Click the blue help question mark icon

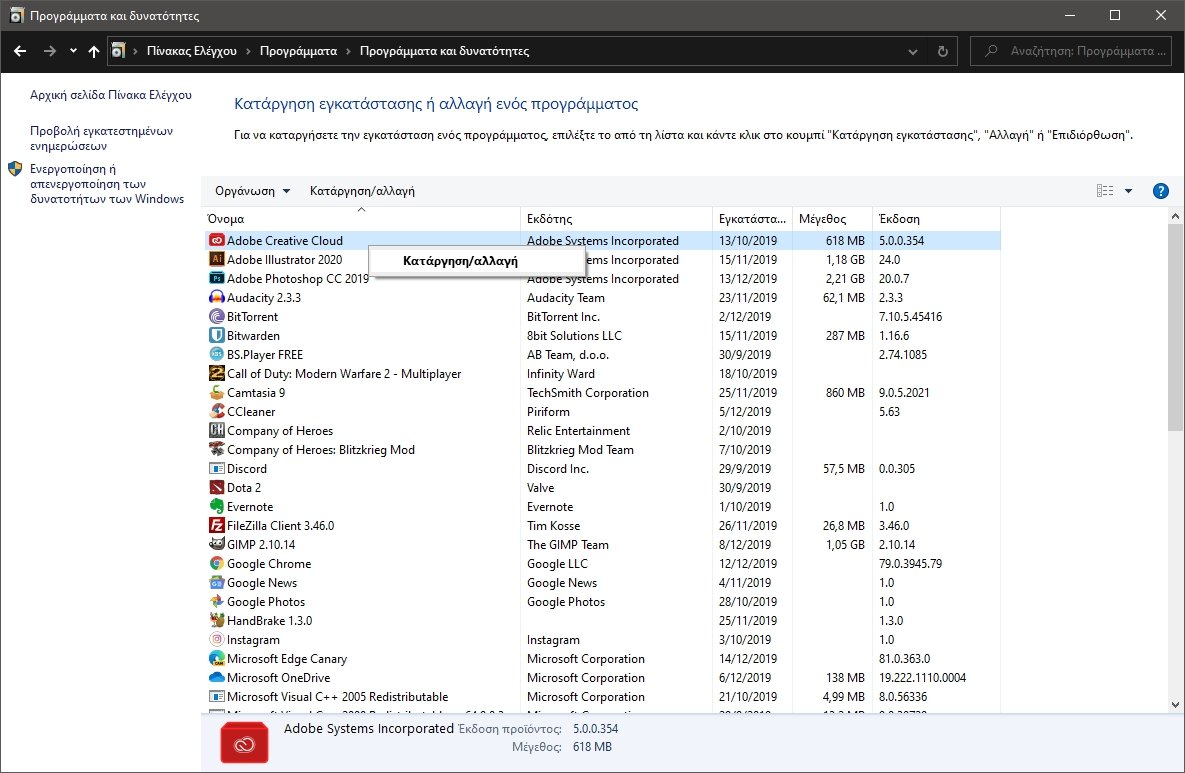(1160, 191)
